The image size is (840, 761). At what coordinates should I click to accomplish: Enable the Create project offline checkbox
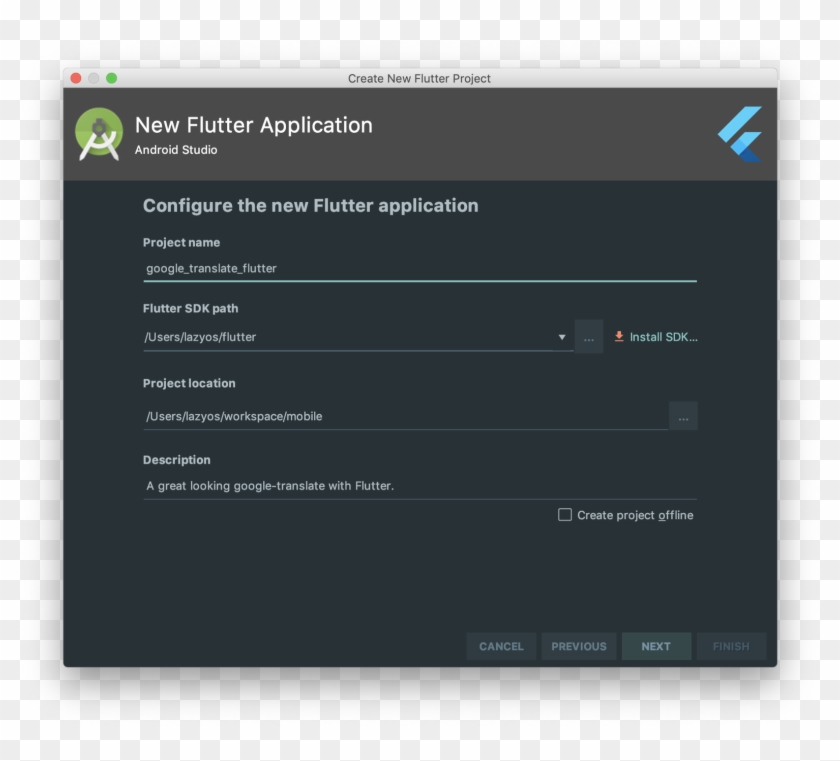tap(565, 515)
